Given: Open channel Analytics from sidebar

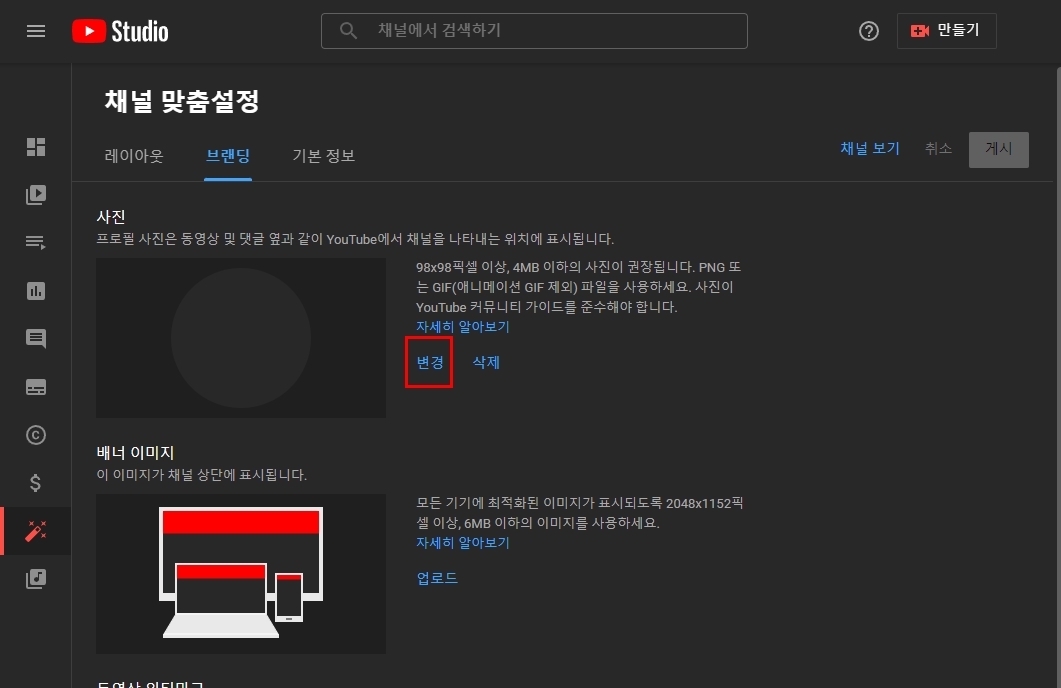Looking at the screenshot, I should point(36,291).
